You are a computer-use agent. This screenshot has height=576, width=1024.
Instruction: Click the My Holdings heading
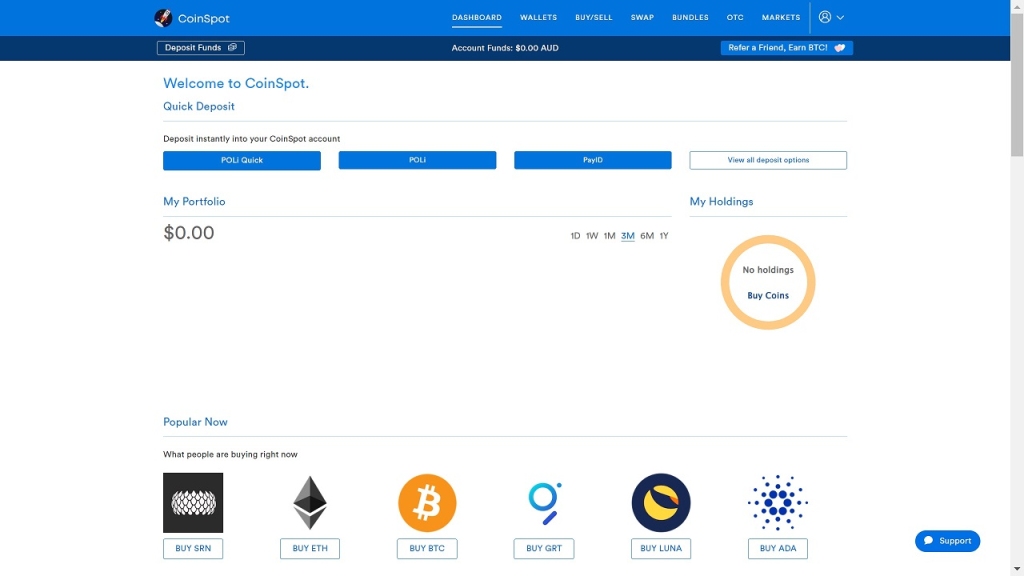click(x=721, y=202)
